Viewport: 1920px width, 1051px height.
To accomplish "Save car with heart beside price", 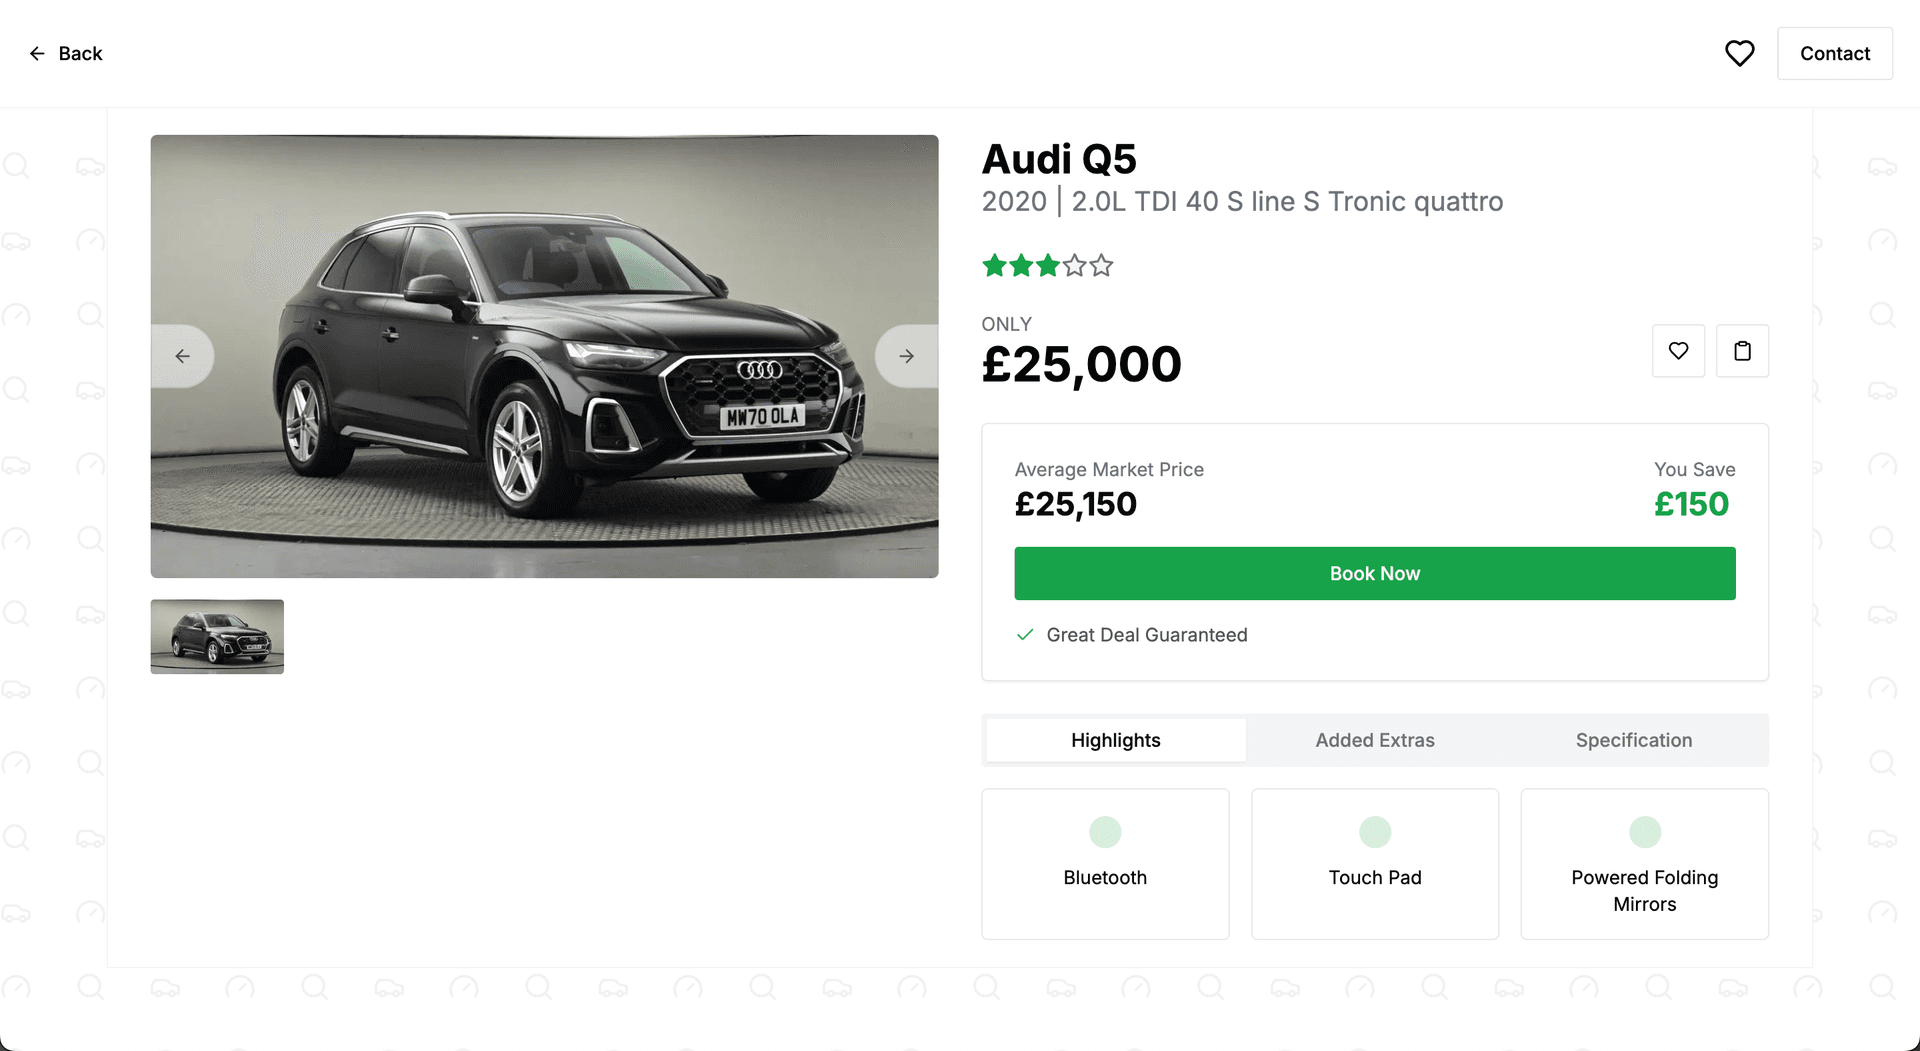I will pyautogui.click(x=1678, y=351).
